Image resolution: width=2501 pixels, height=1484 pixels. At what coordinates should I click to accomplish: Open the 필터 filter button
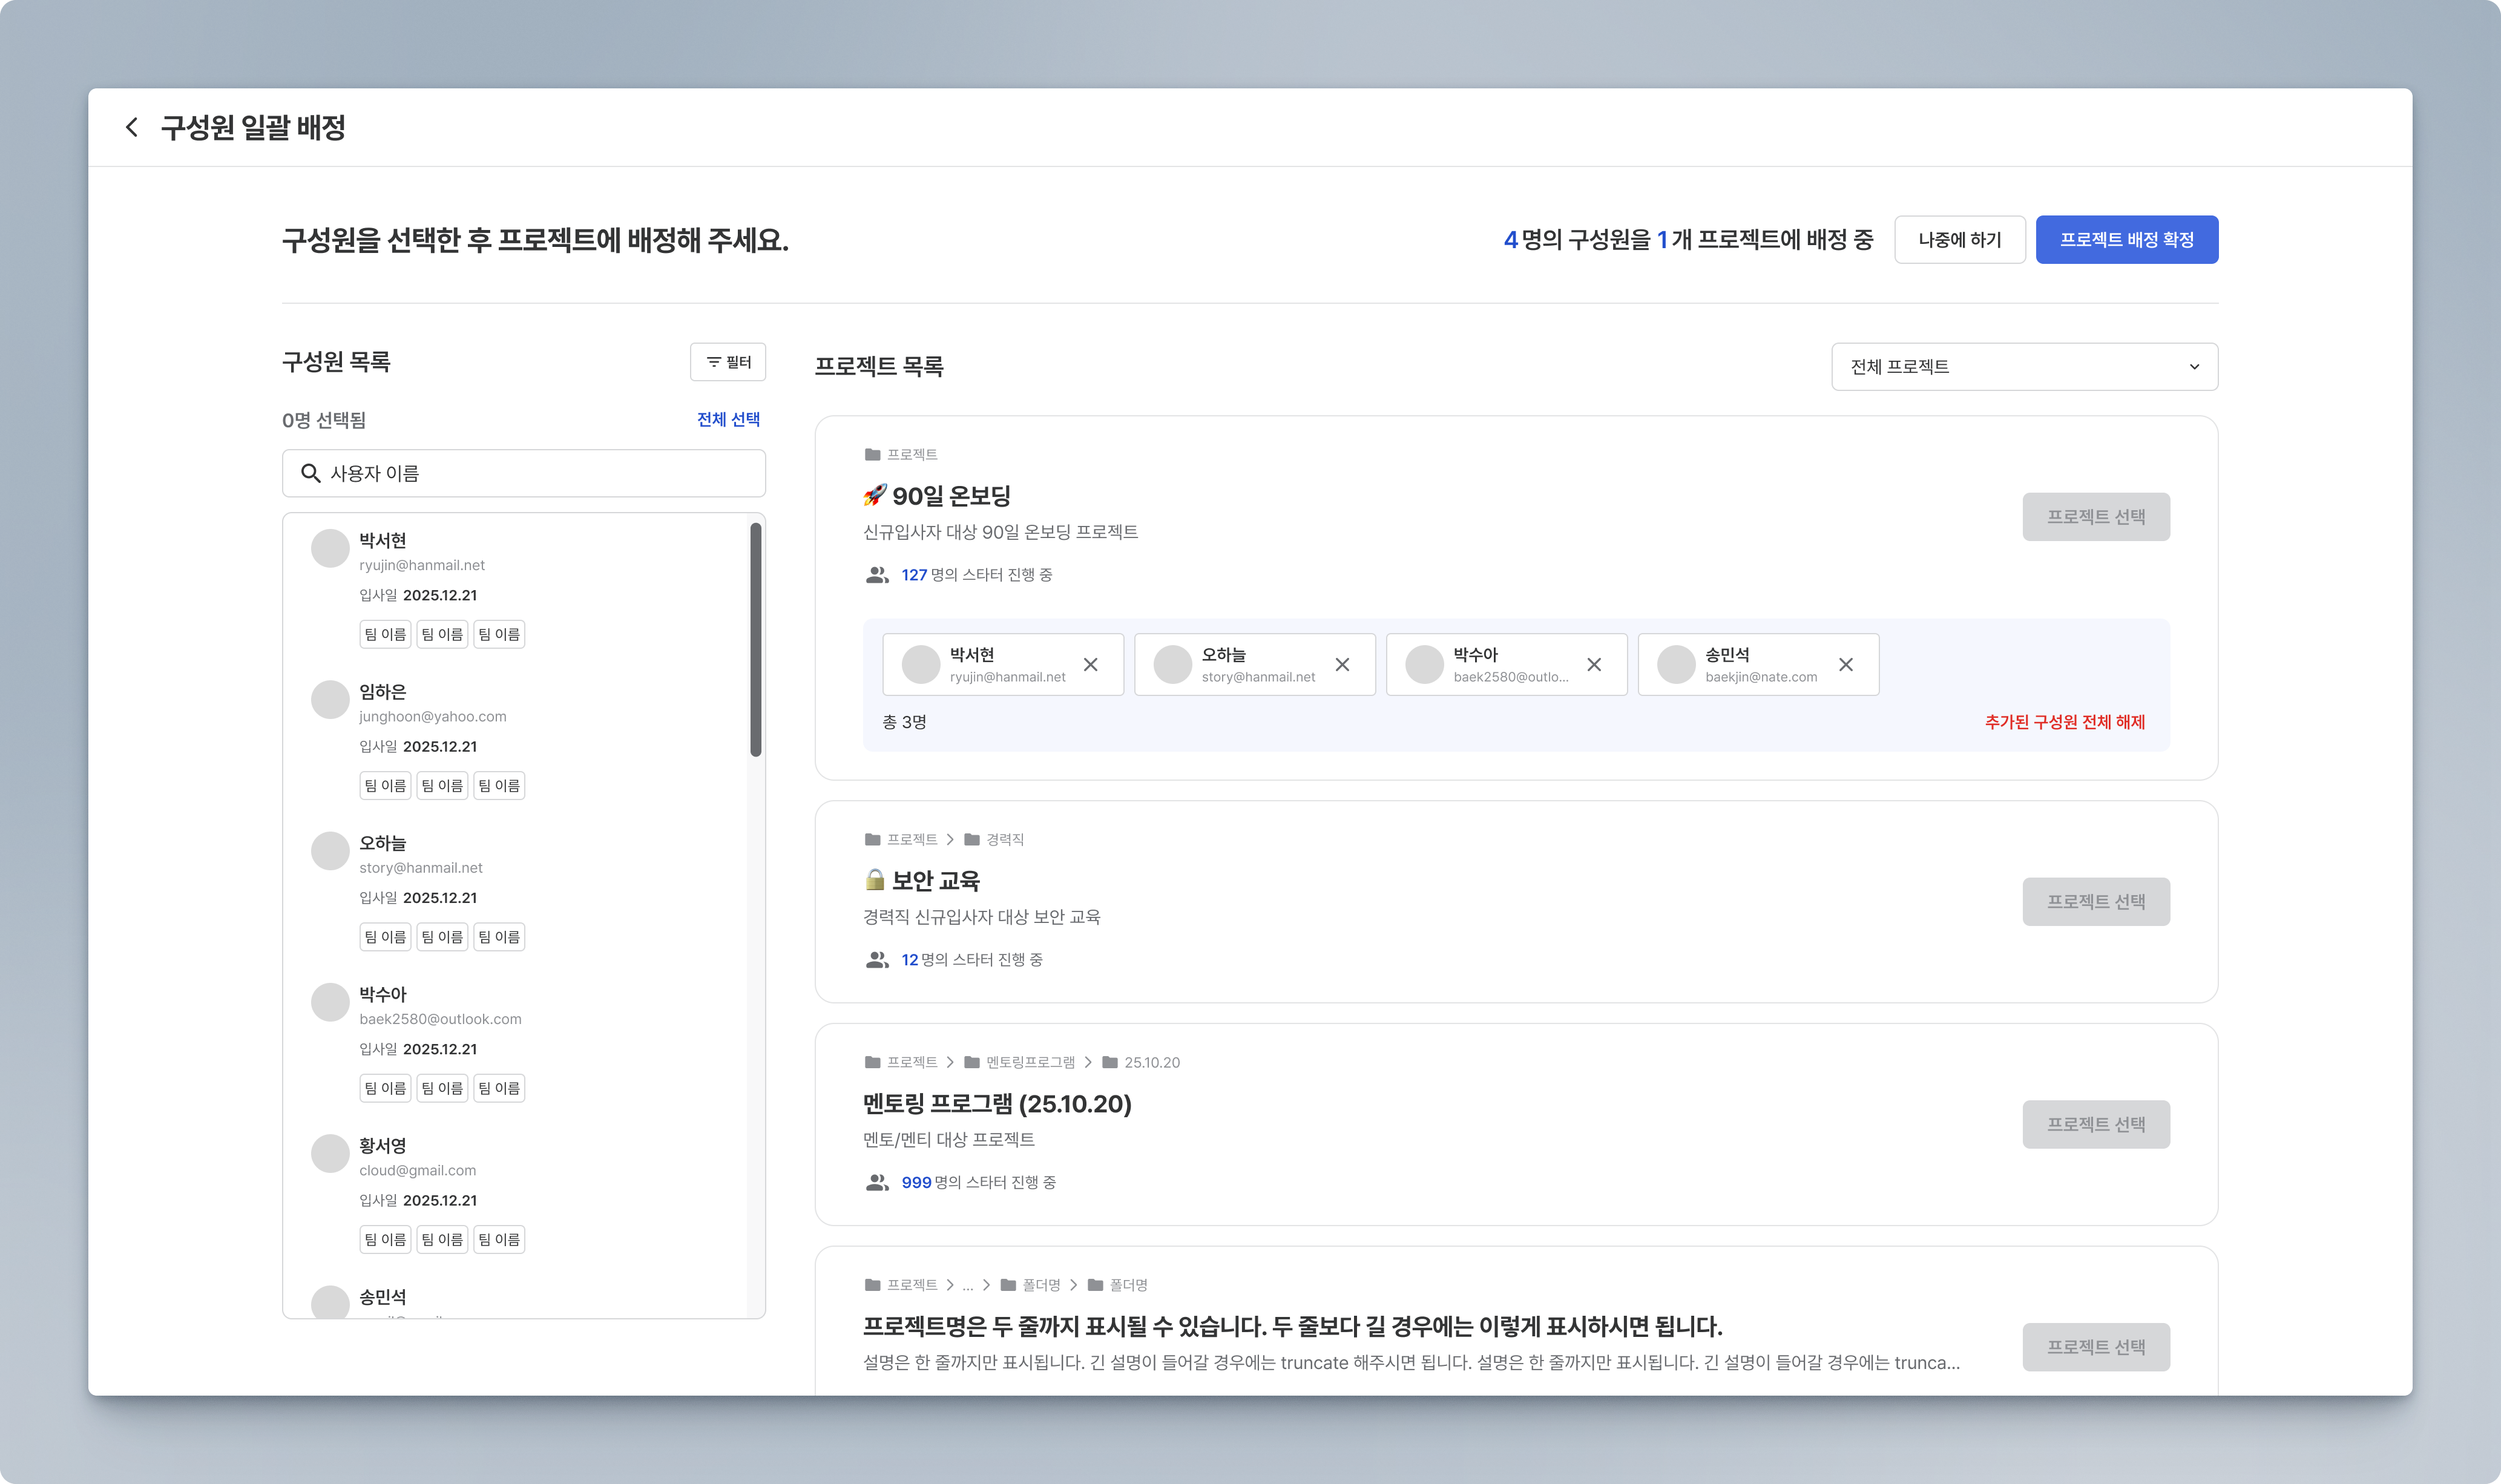tap(728, 362)
